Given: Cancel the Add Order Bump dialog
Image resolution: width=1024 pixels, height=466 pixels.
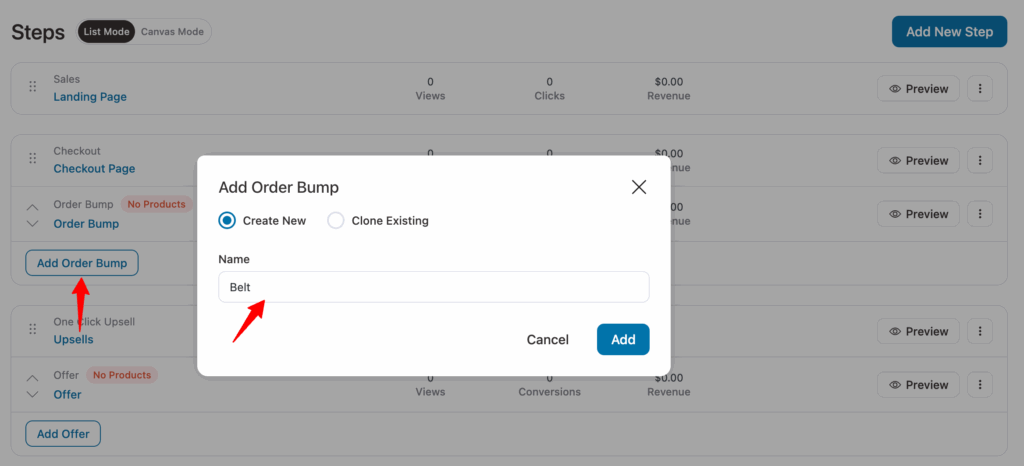Looking at the screenshot, I should click(x=547, y=339).
